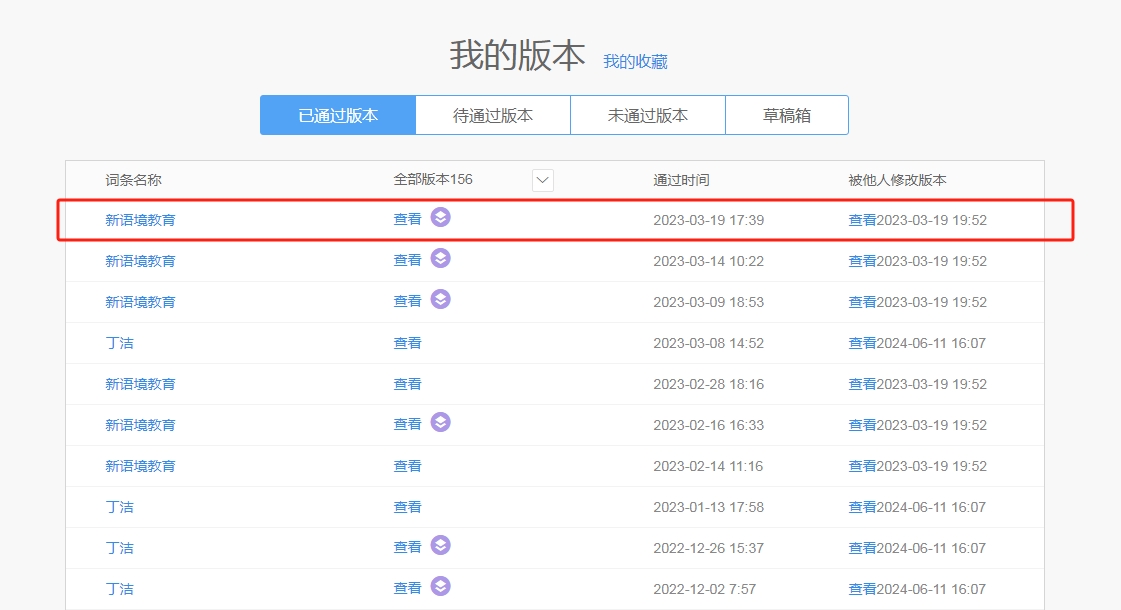Switch to 待通过版本 tab
The height and width of the screenshot is (610, 1121).
coord(492,114)
